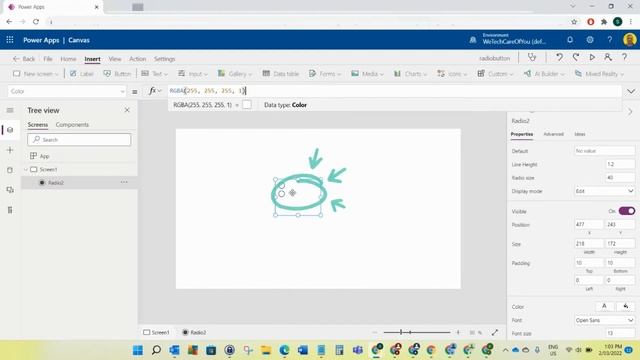Open the Power Apps app launcher waffle
This screenshot has height=360, width=640.
pyautogui.click(x=10, y=40)
